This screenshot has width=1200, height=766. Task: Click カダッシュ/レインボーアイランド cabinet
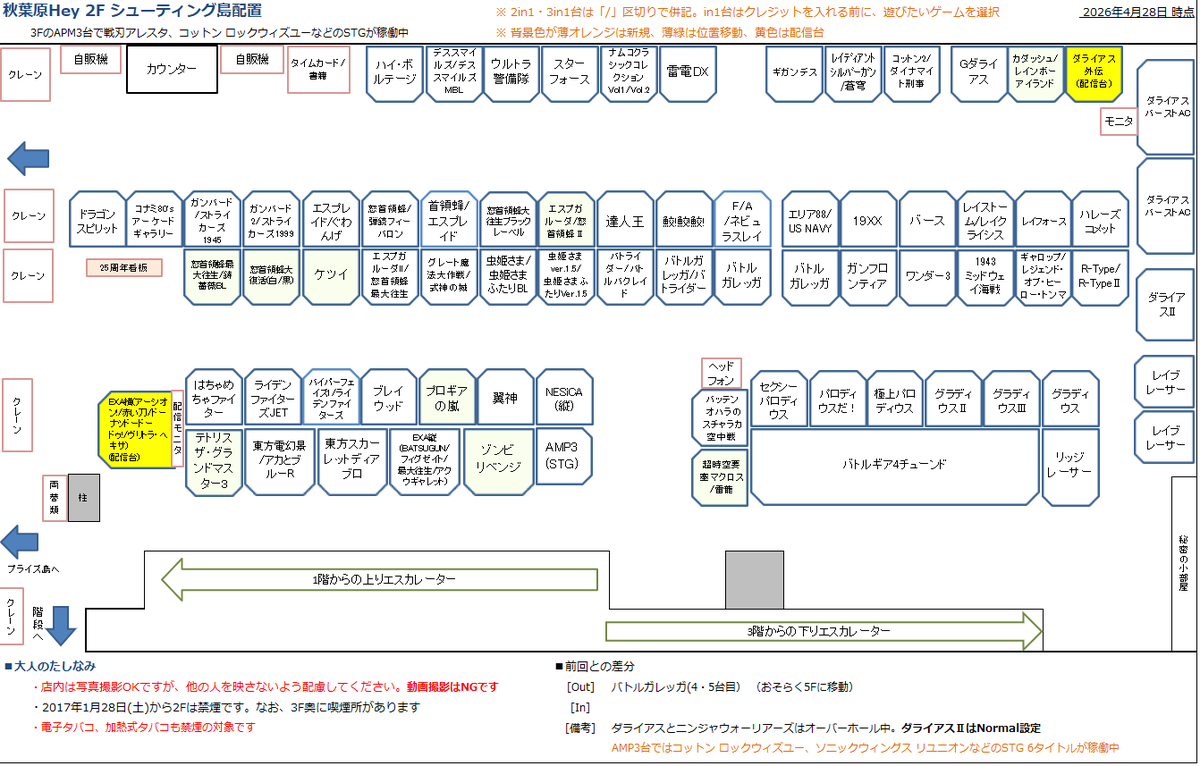click(1036, 73)
